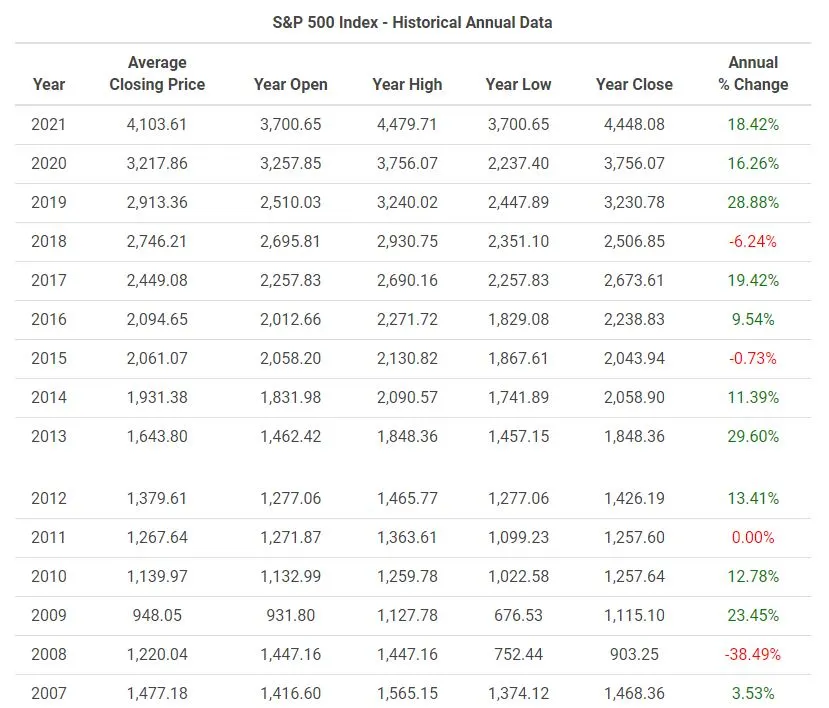Click the 2020 average closing price 3,217.86
Screen dimensions: 829x708
pyautogui.click(x=157, y=163)
